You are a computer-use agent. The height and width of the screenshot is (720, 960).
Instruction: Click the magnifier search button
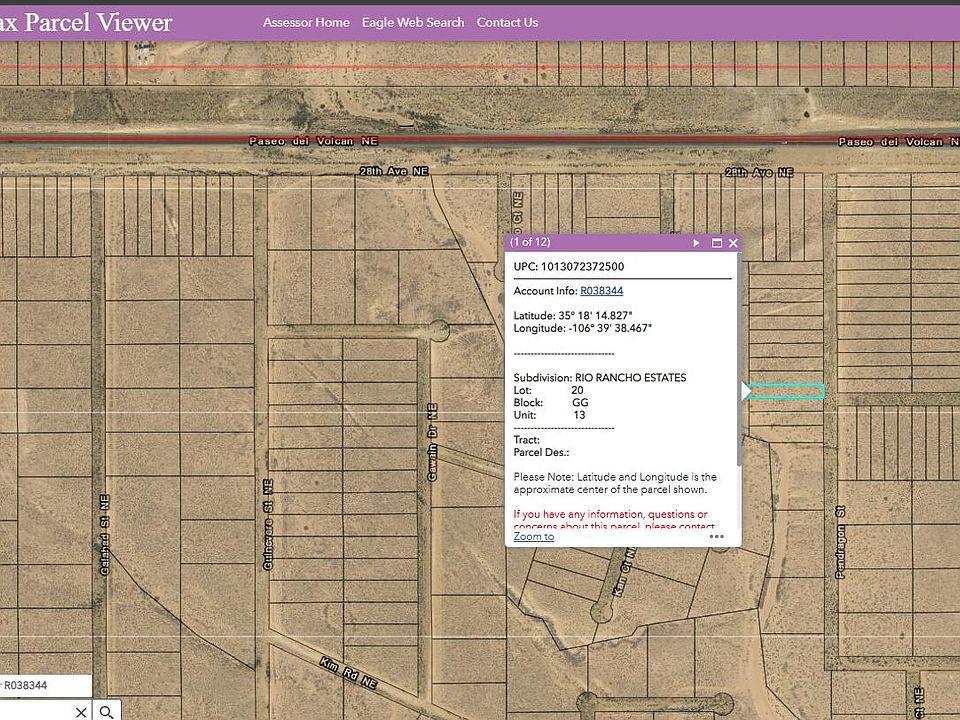coord(107,711)
